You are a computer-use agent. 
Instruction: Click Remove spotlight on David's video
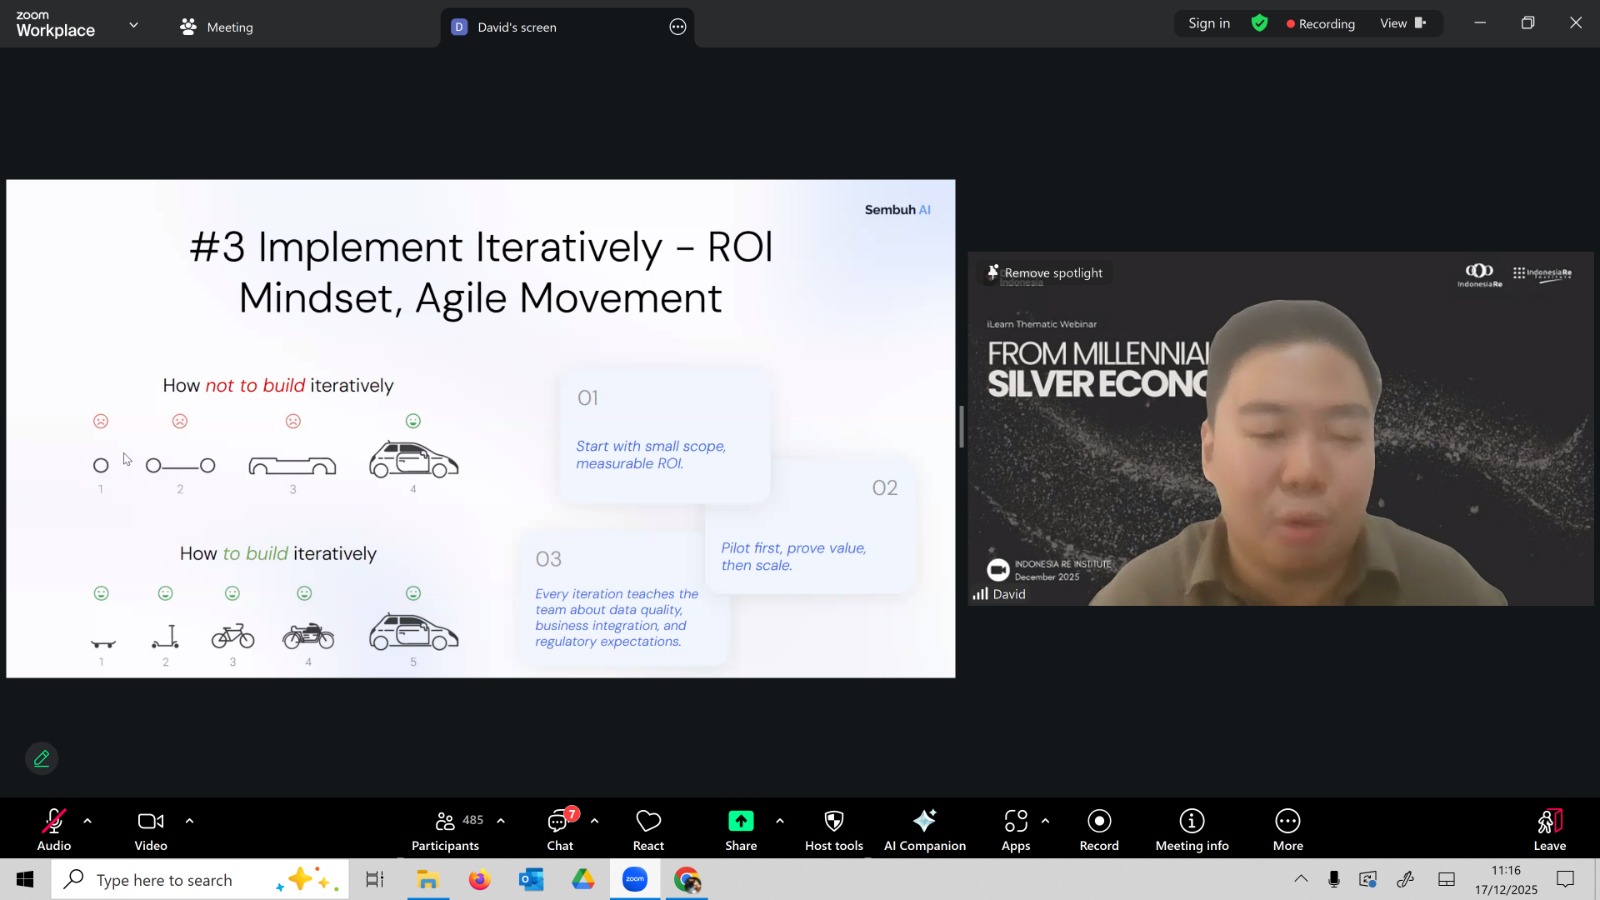1045,273
